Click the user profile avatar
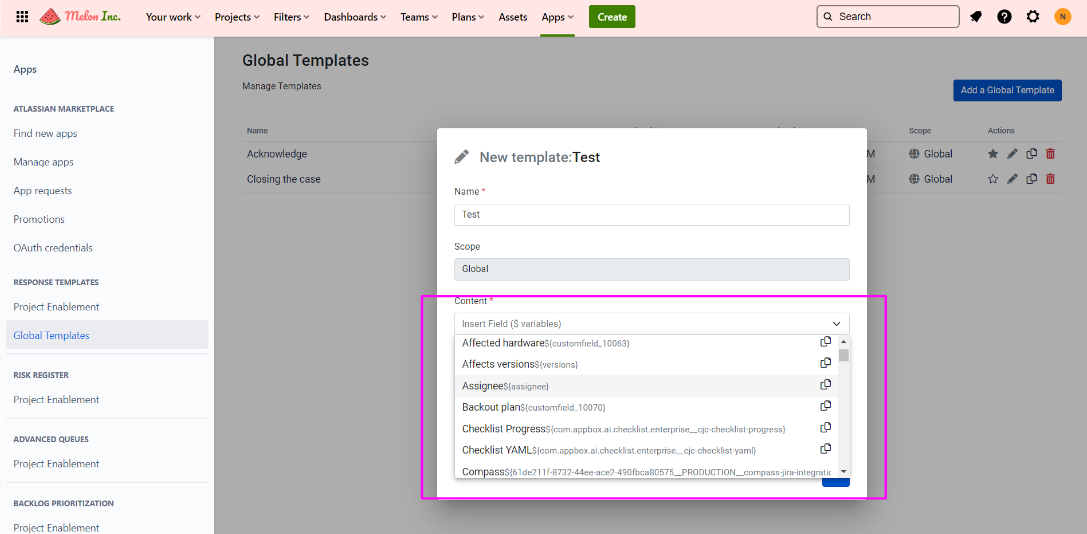Screen dimensions: 1087x534 (1062, 17)
